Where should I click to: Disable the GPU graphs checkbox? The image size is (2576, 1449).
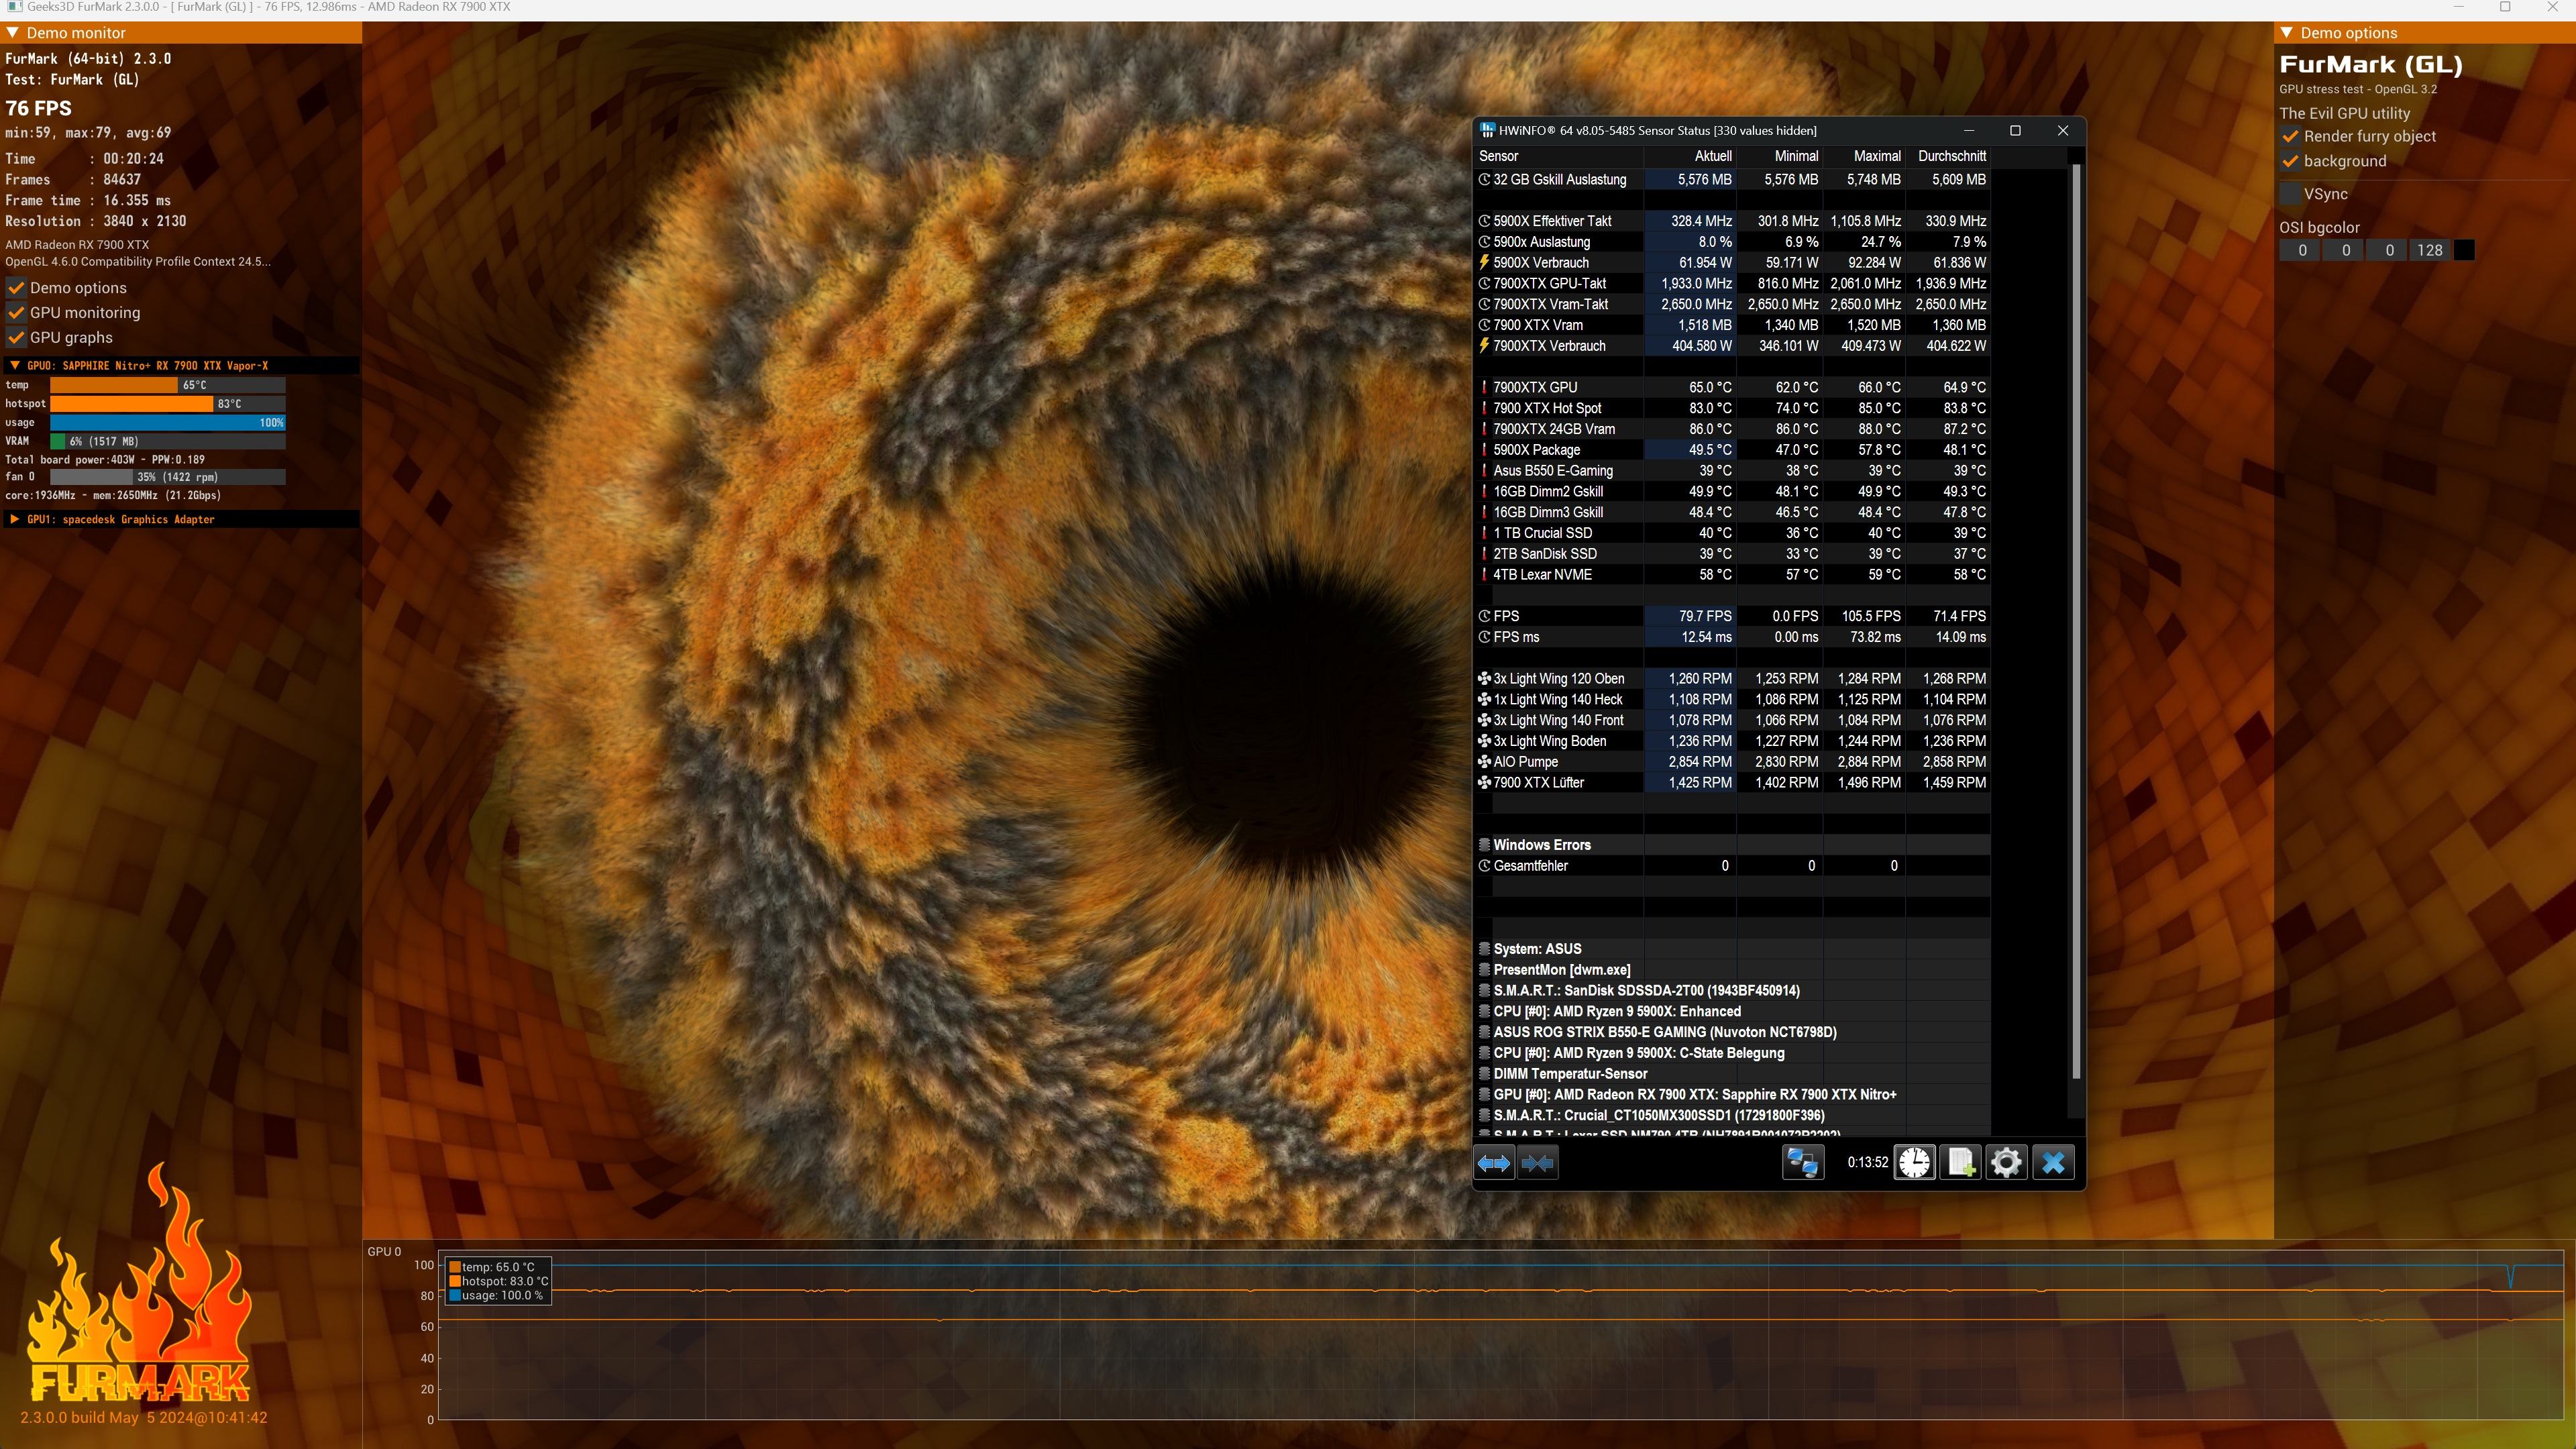coord(17,338)
